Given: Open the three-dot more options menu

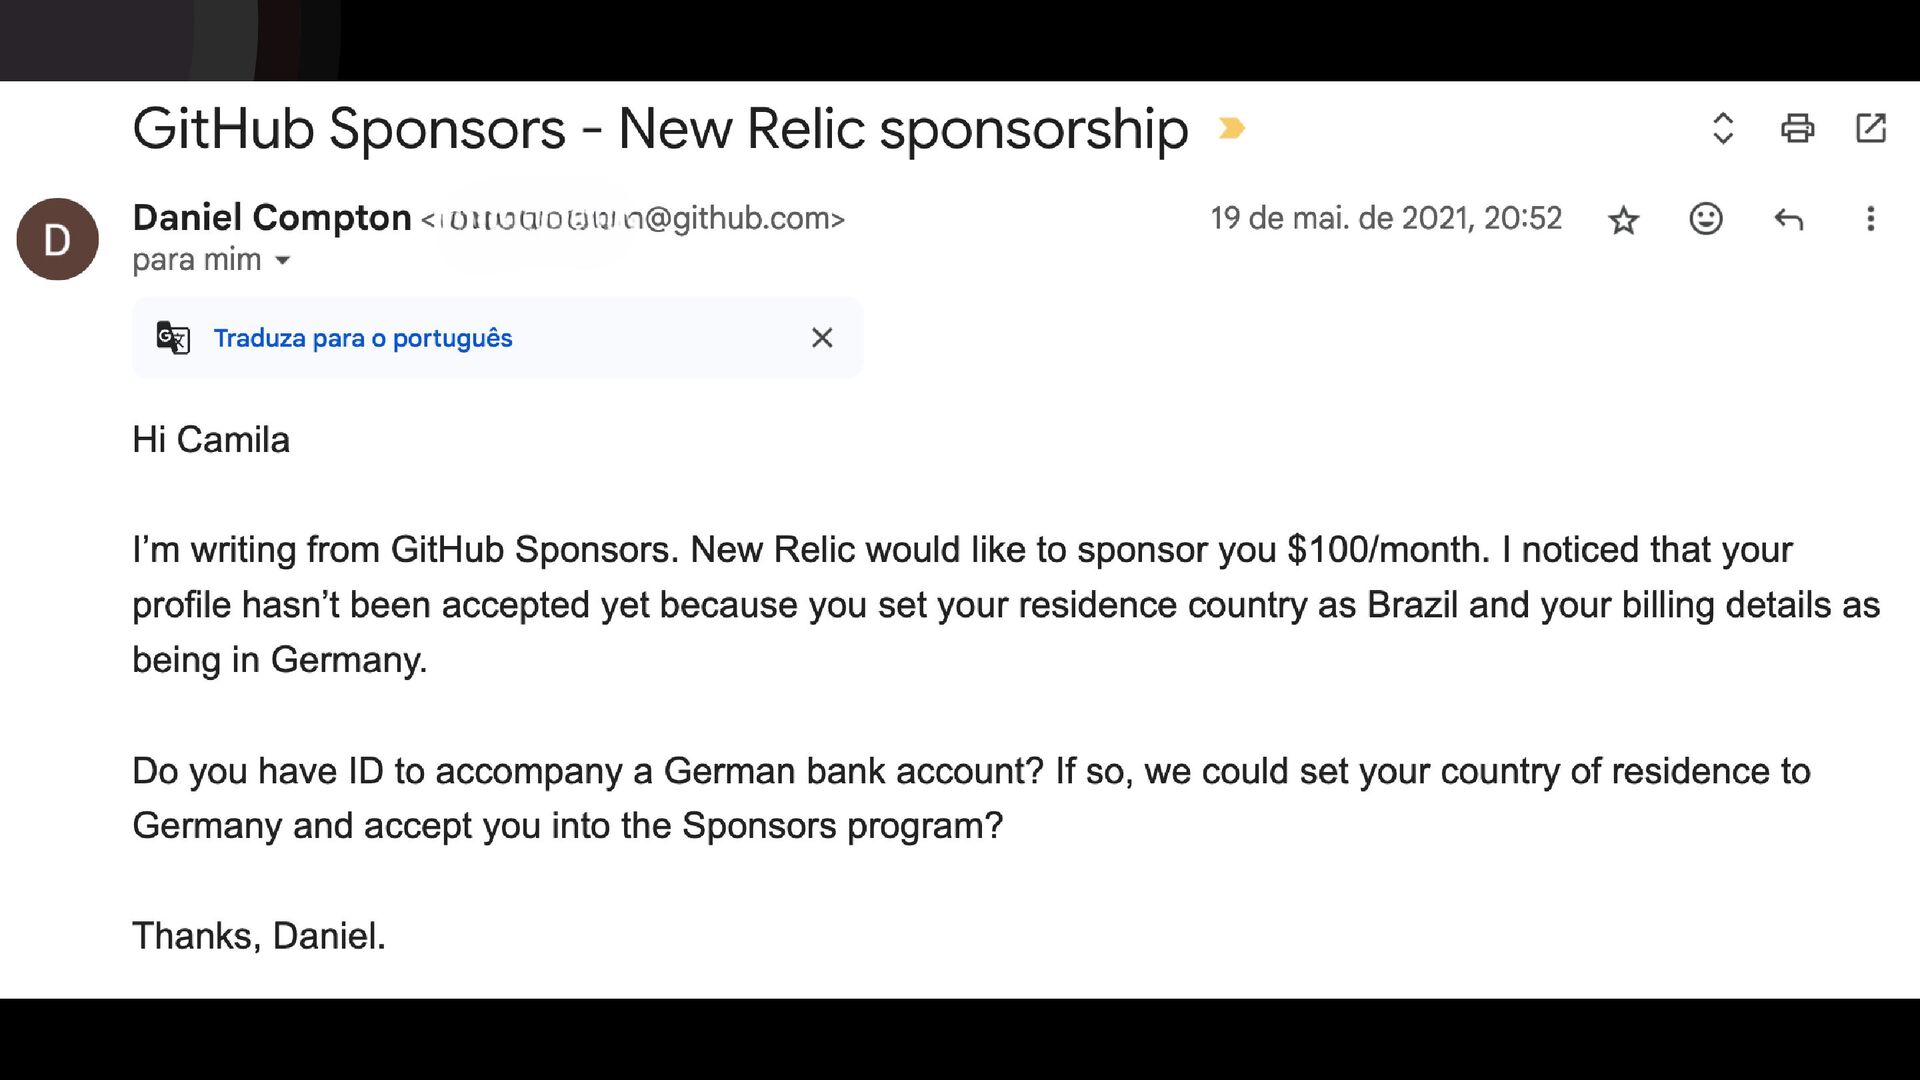Looking at the screenshot, I should click(1870, 218).
